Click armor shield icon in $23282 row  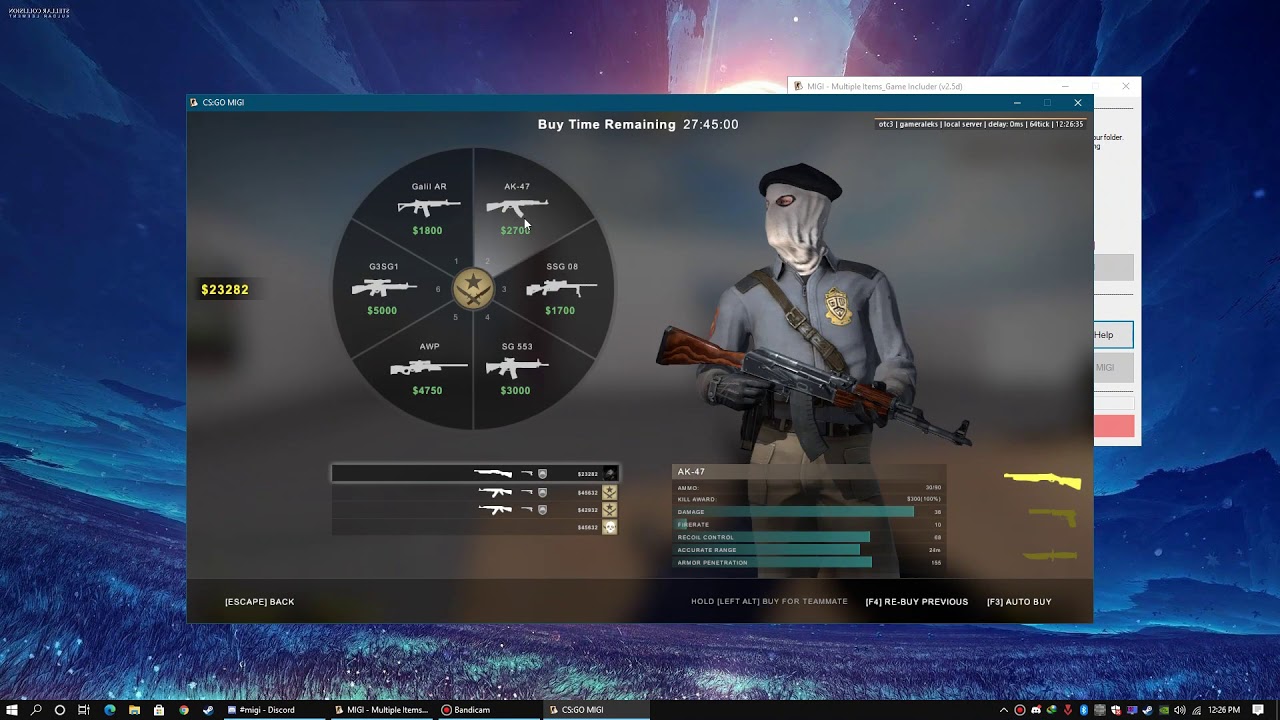point(543,474)
